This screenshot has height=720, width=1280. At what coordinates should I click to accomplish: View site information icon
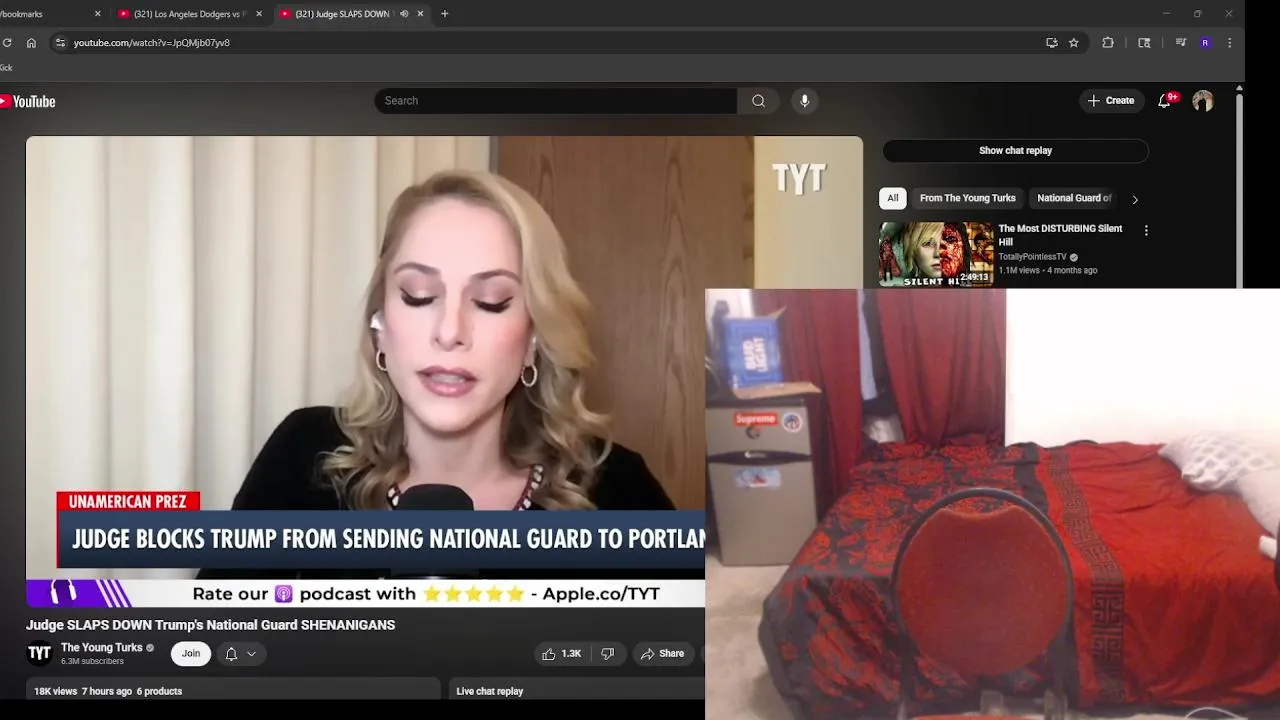pyautogui.click(x=60, y=43)
